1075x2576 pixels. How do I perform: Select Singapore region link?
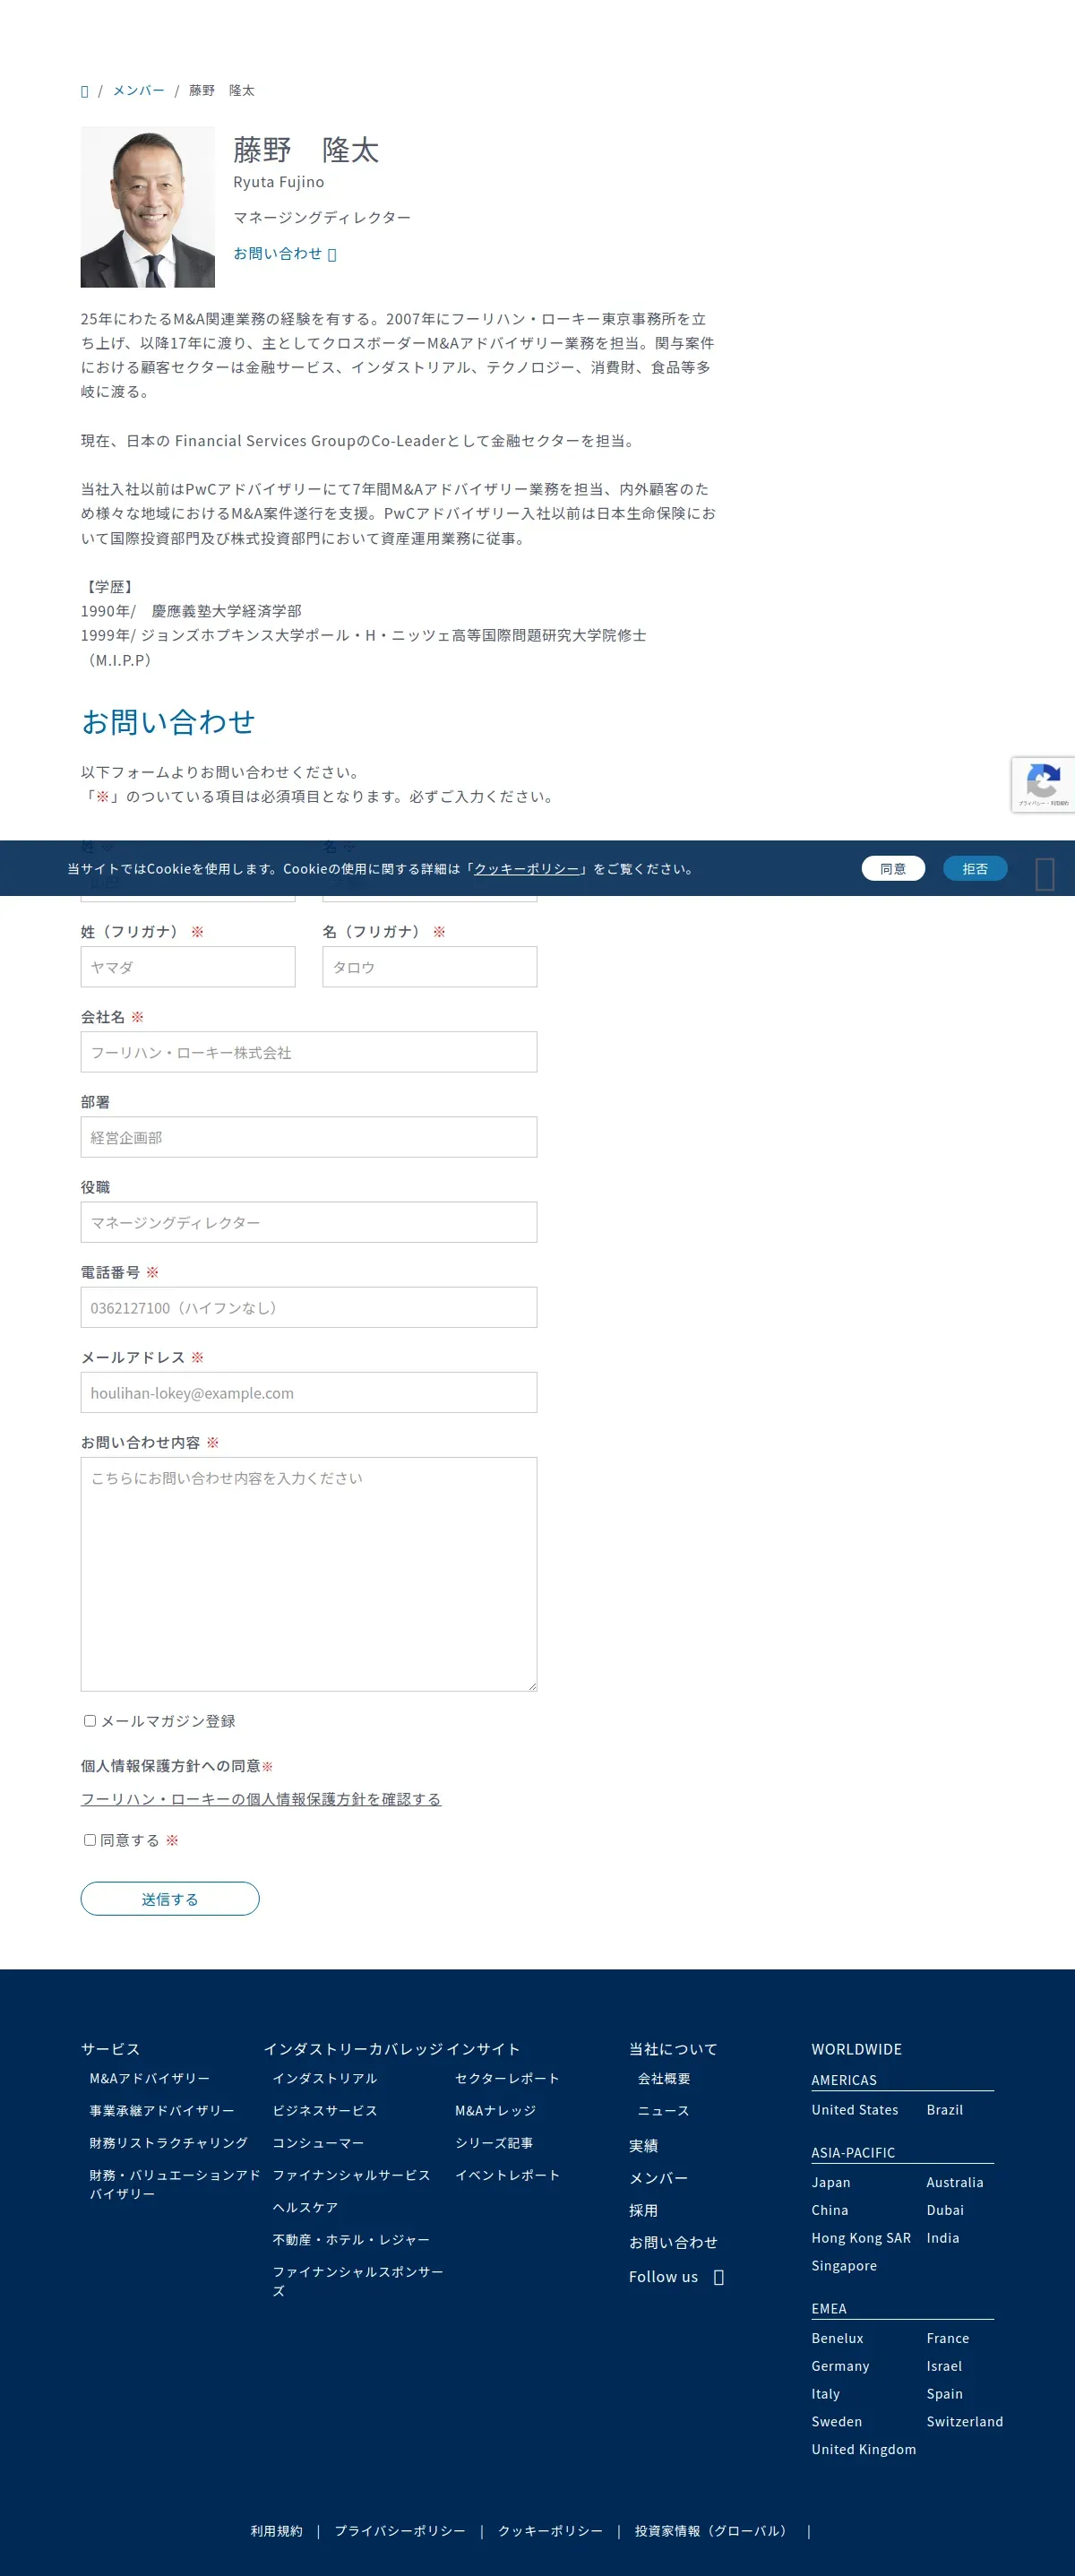[844, 2265]
